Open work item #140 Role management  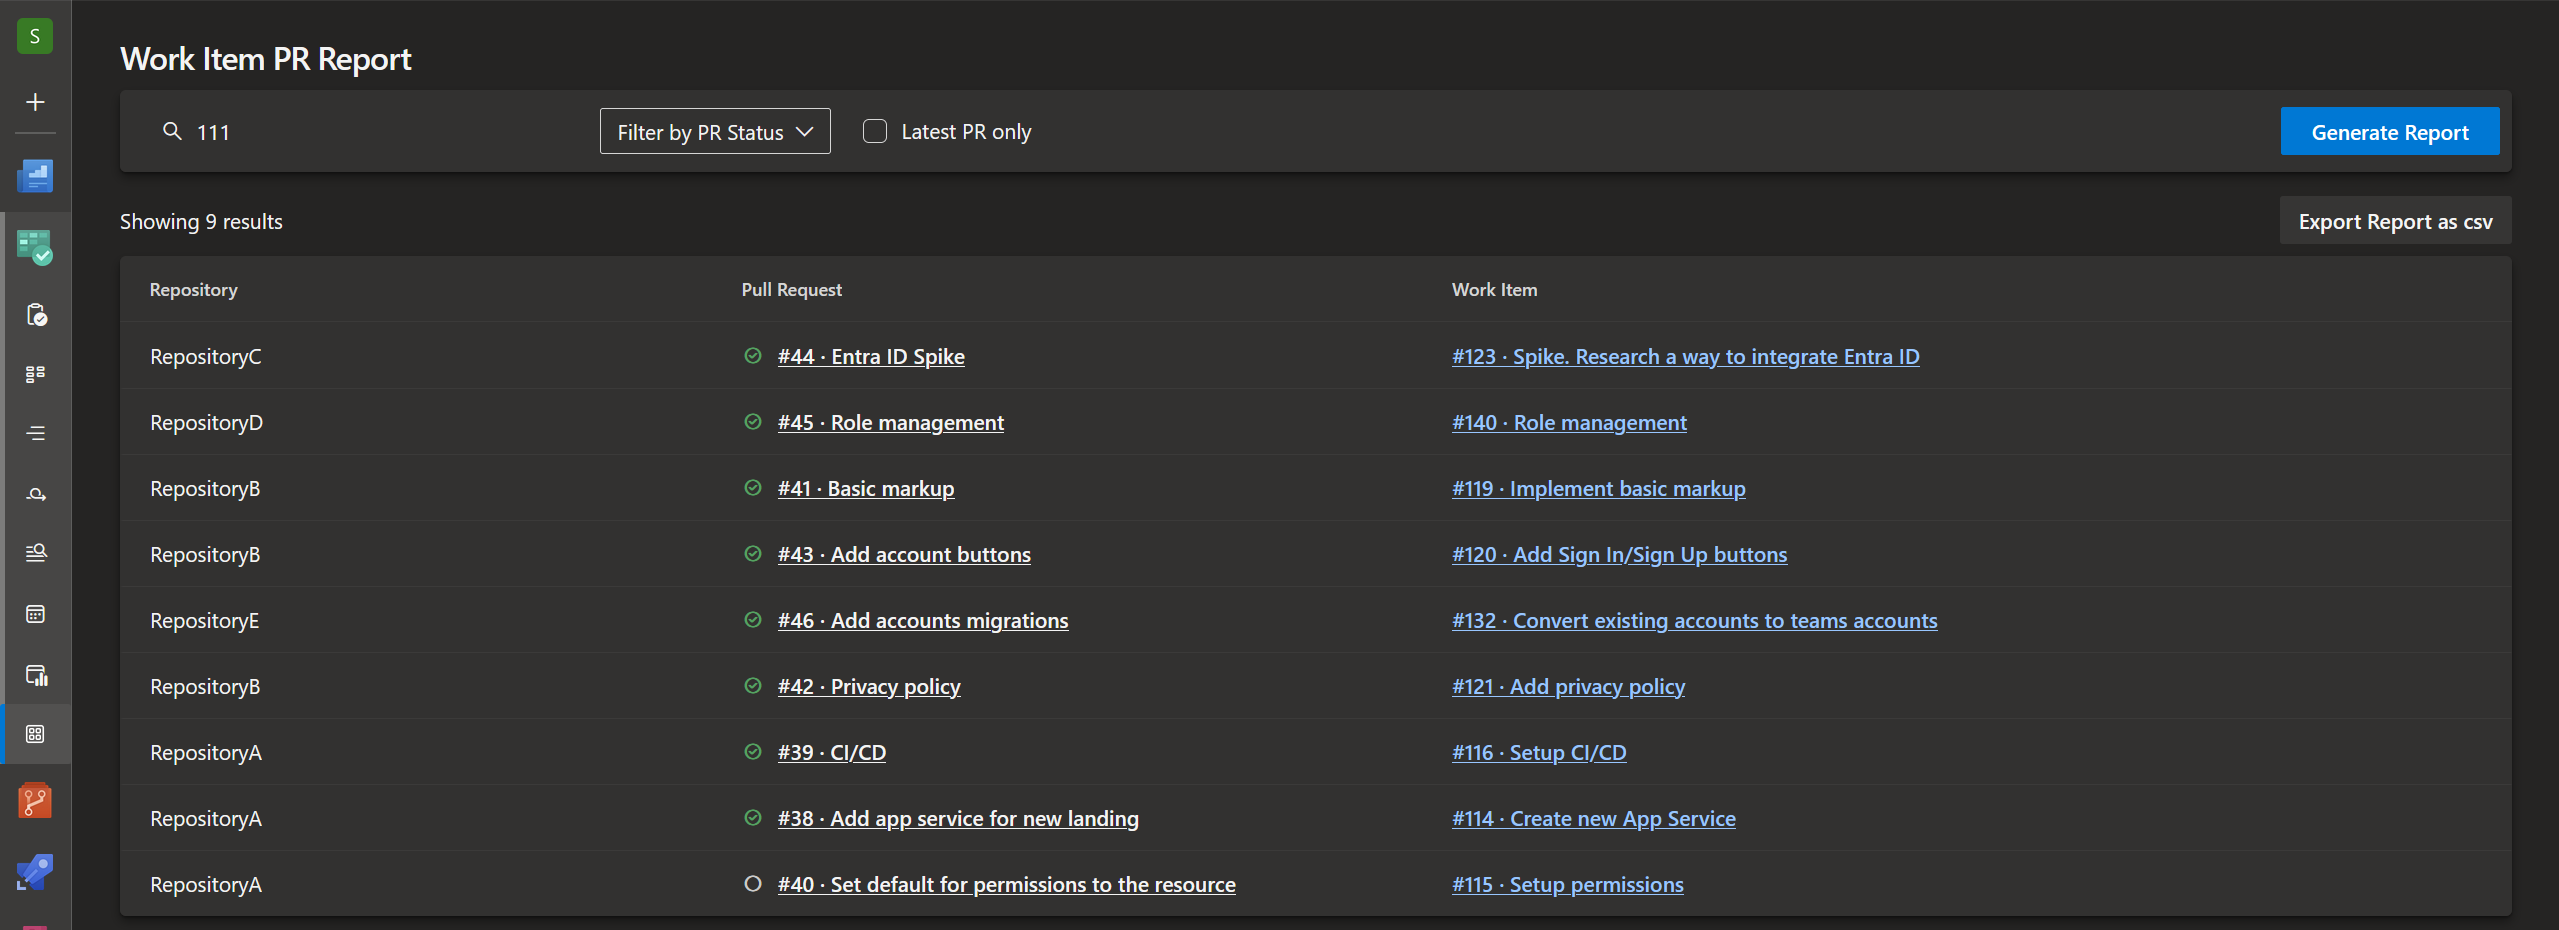coord(1568,423)
